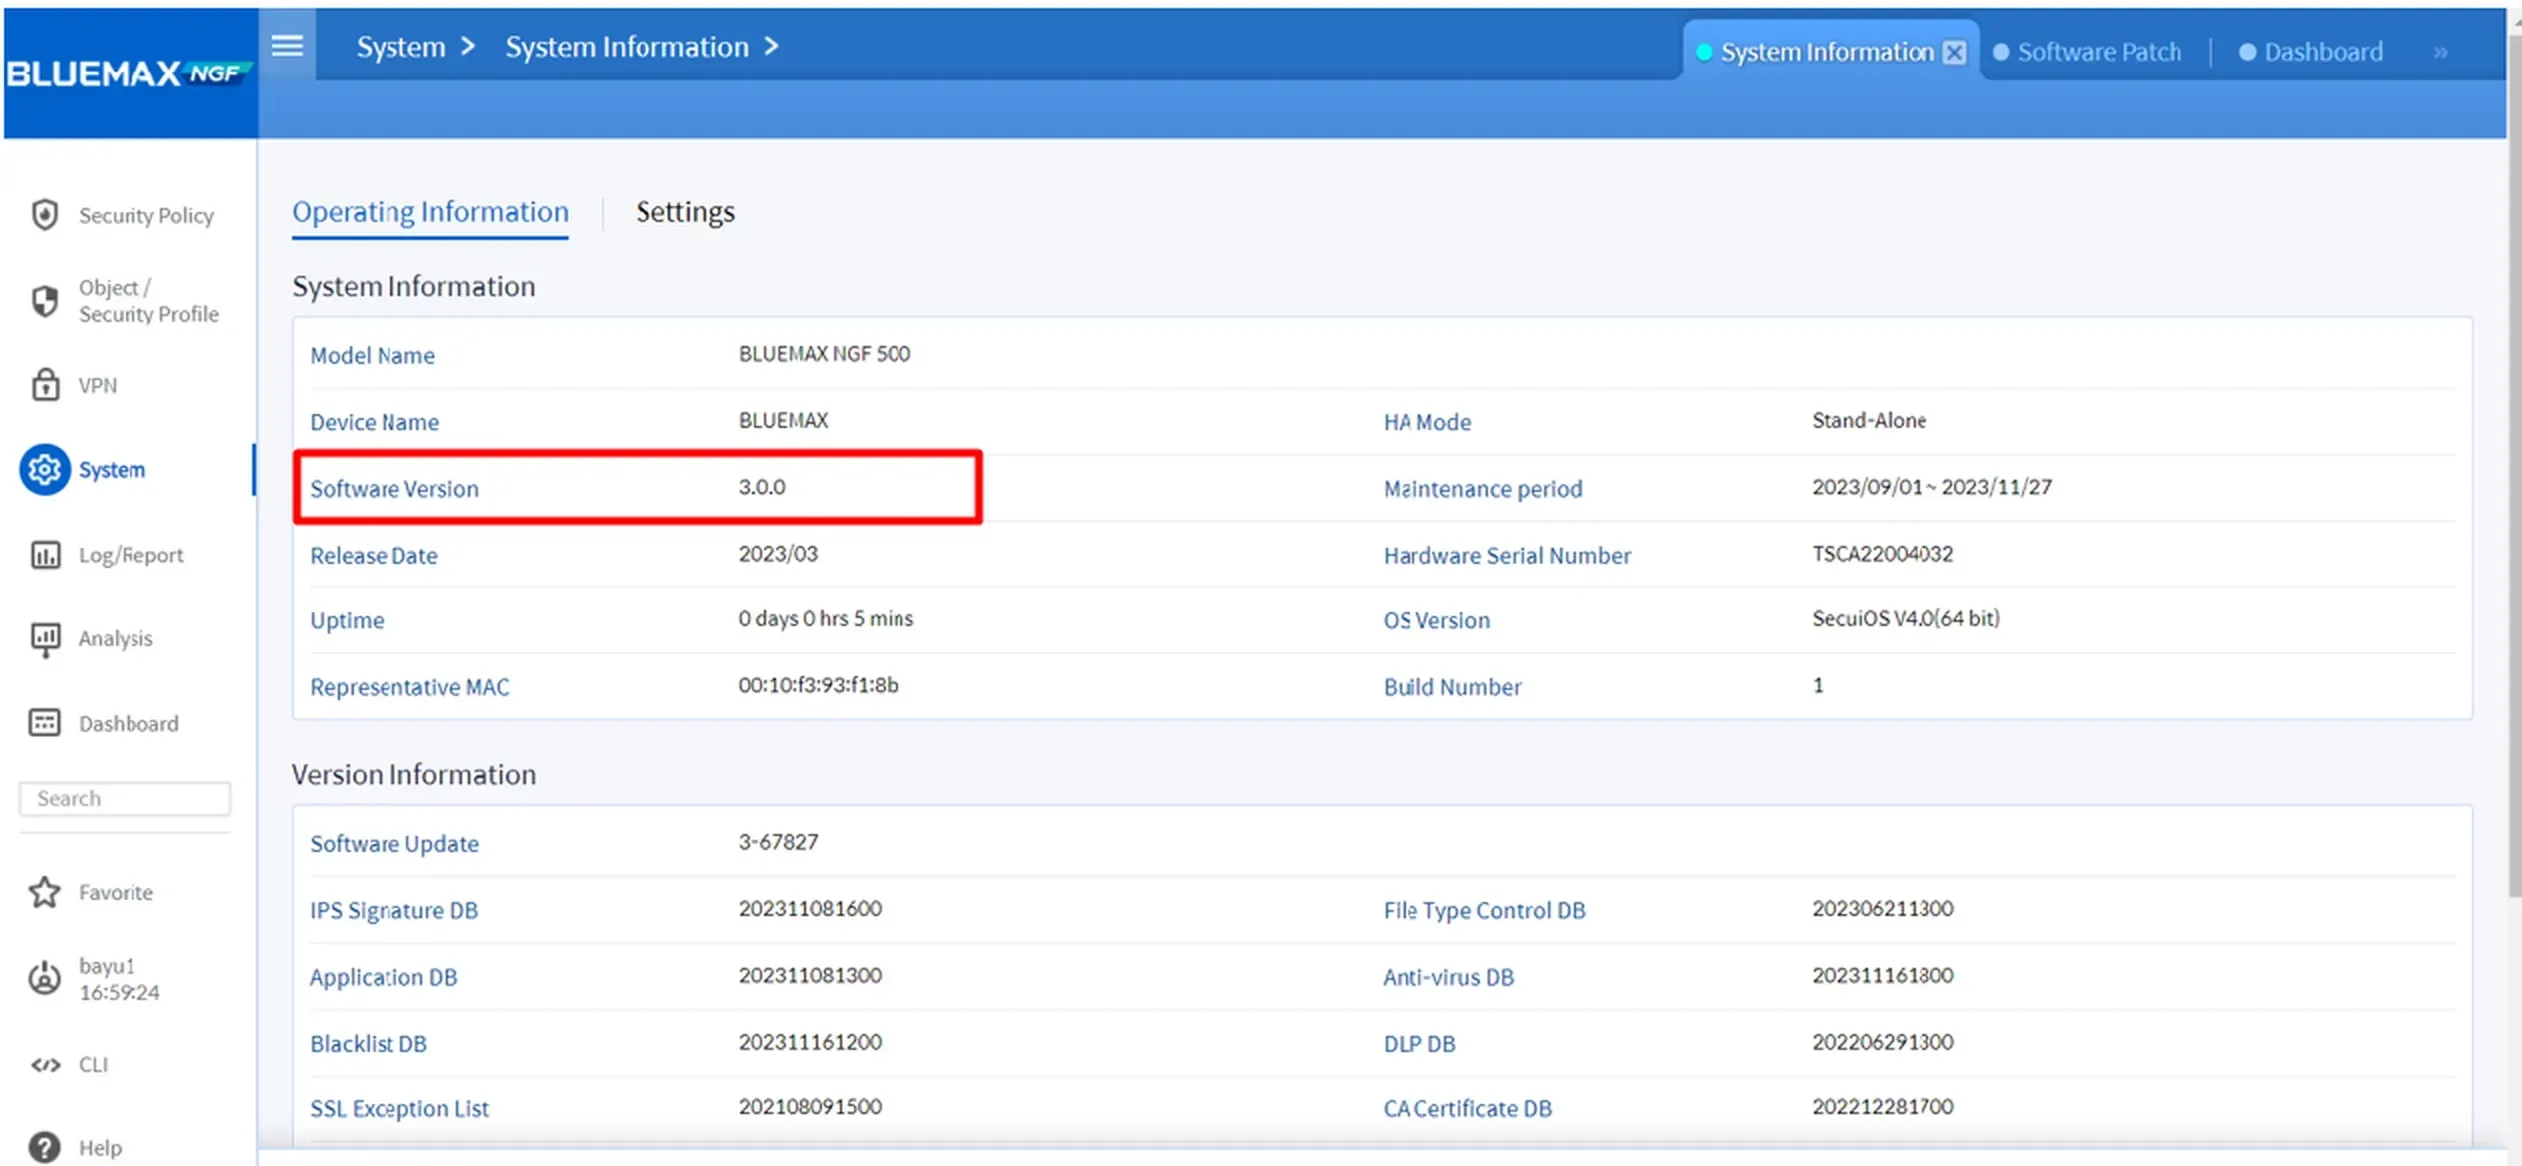Select OS Version SecuiOS V4.0(64 bit)

pos(1906,618)
